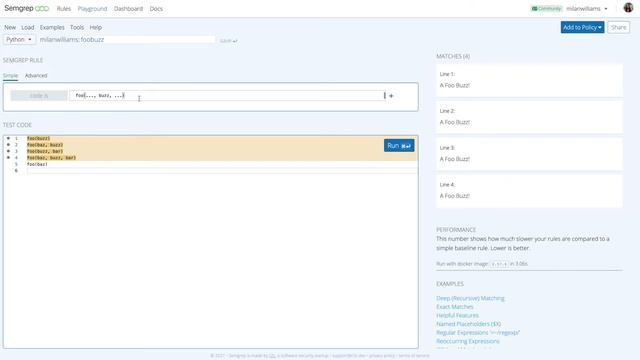Open the Regular Expressions example
640x360 pixels.
tap(478, 333)
